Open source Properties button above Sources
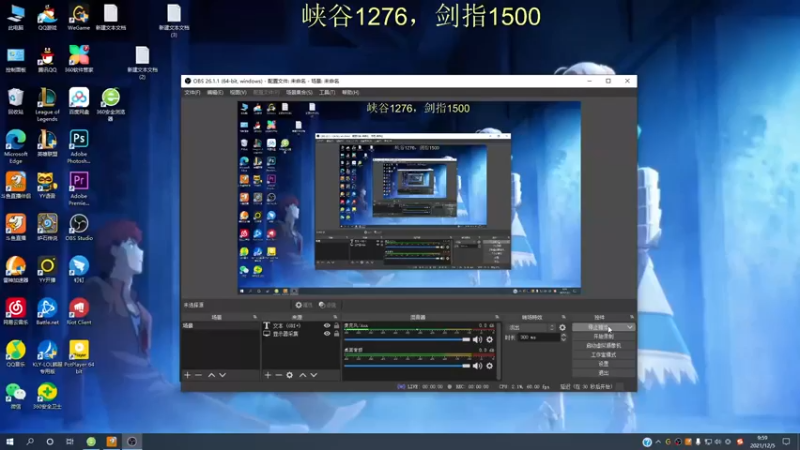Image resolution: width=800 pixels, height=450 pixels. click(x=304, y=305)
